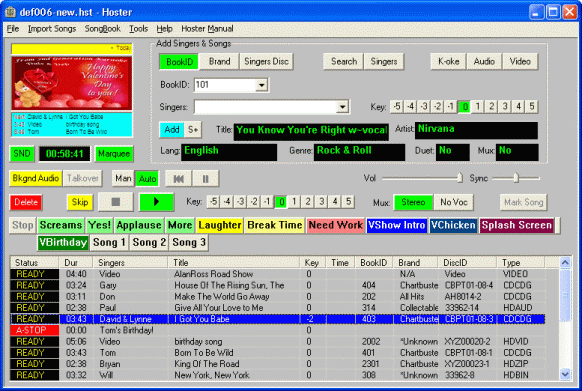
Task: Open the BookID dropdown
Action: 262,85
